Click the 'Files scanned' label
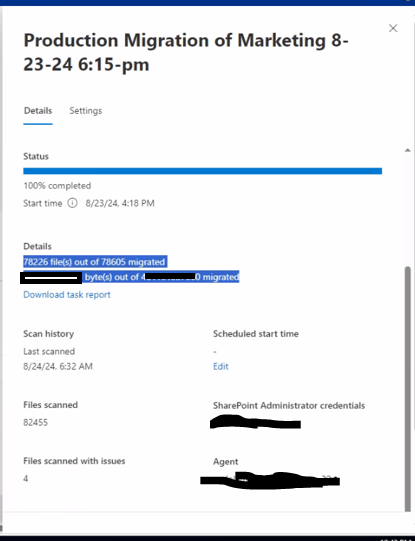Image resolution: width=415 pixels, height=541 pixels. [x=50, y=405]
